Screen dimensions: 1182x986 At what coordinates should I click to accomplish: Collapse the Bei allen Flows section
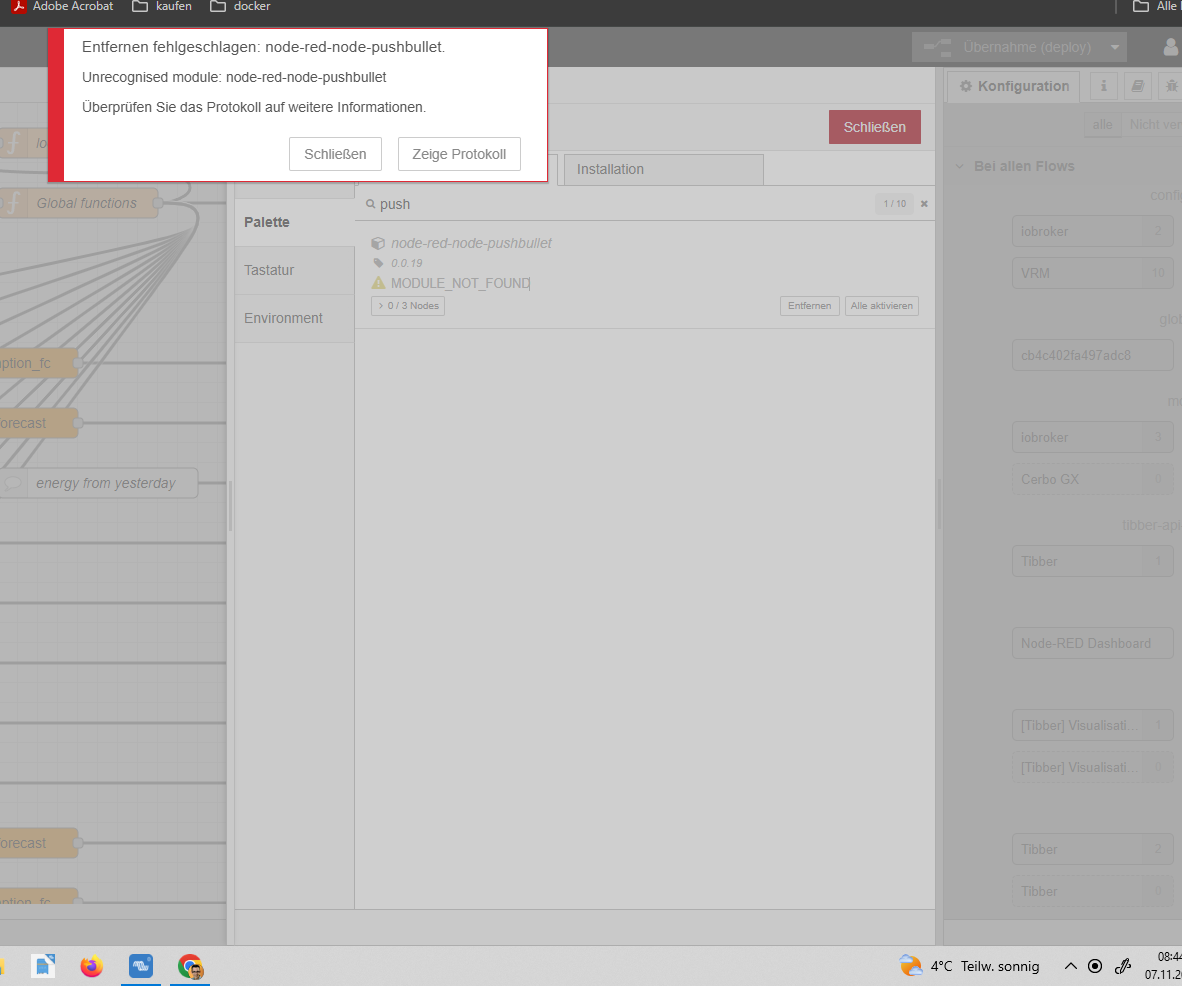(960, 166)
